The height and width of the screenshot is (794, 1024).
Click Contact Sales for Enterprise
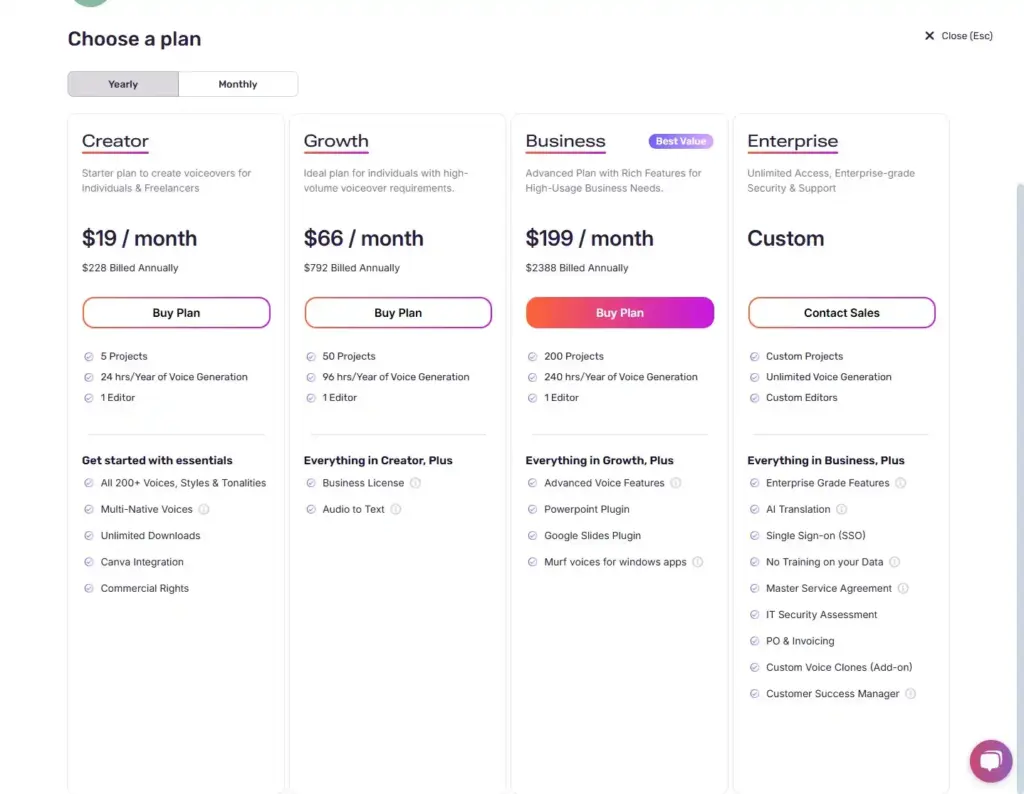click(841, 313)
